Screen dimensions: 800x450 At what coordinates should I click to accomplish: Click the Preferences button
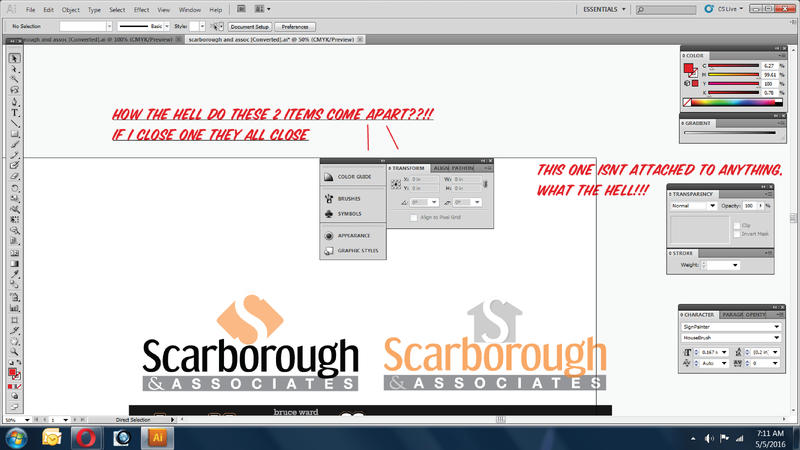click(x=295, y=27)
